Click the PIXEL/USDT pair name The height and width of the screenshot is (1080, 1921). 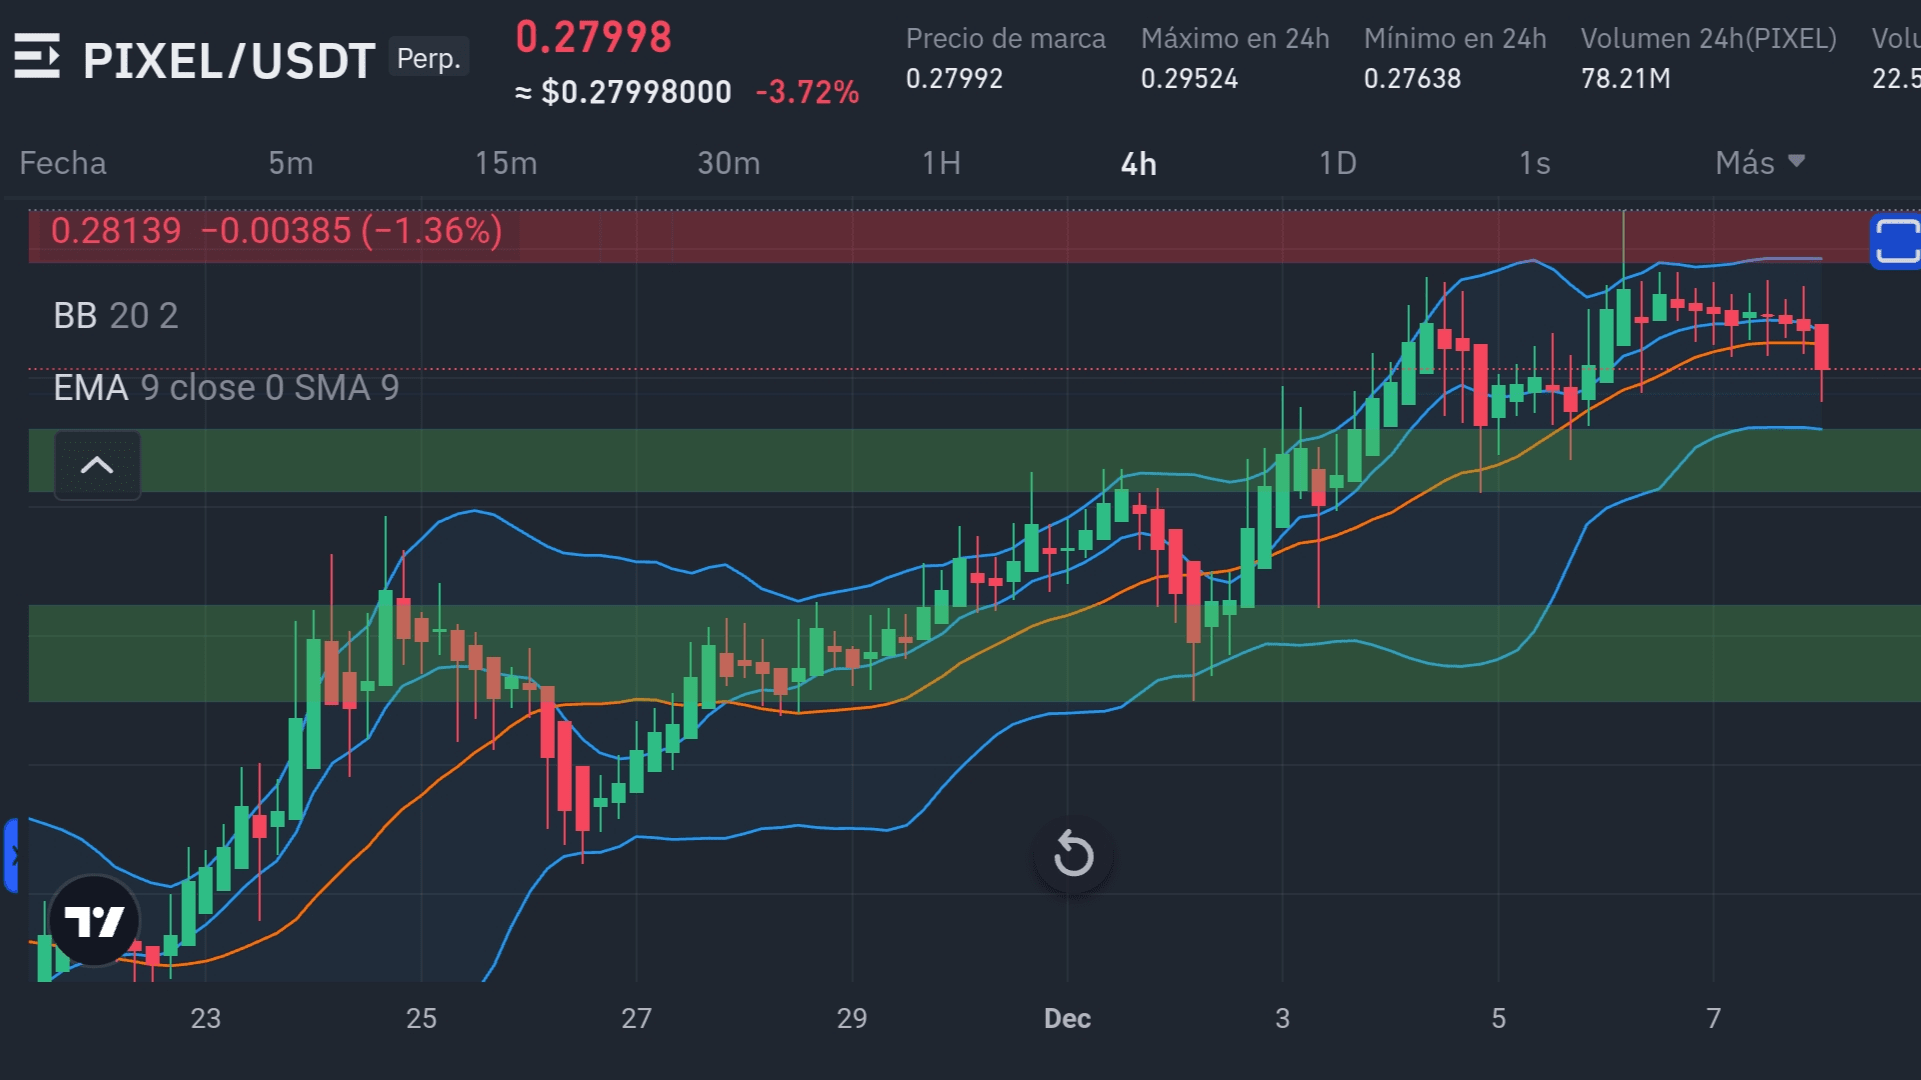(x=229, y=61)
